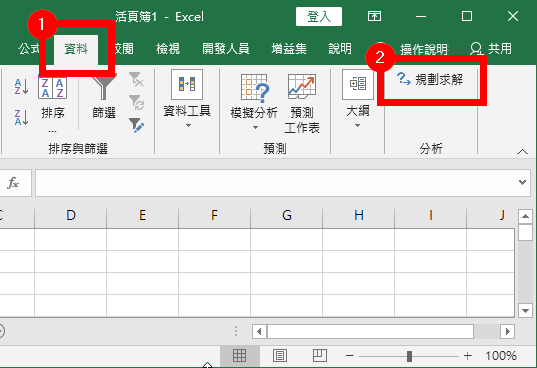The image size is (537, 368).
Task: Open the custom Sort (排序) dialog
Action: [52, 103]
